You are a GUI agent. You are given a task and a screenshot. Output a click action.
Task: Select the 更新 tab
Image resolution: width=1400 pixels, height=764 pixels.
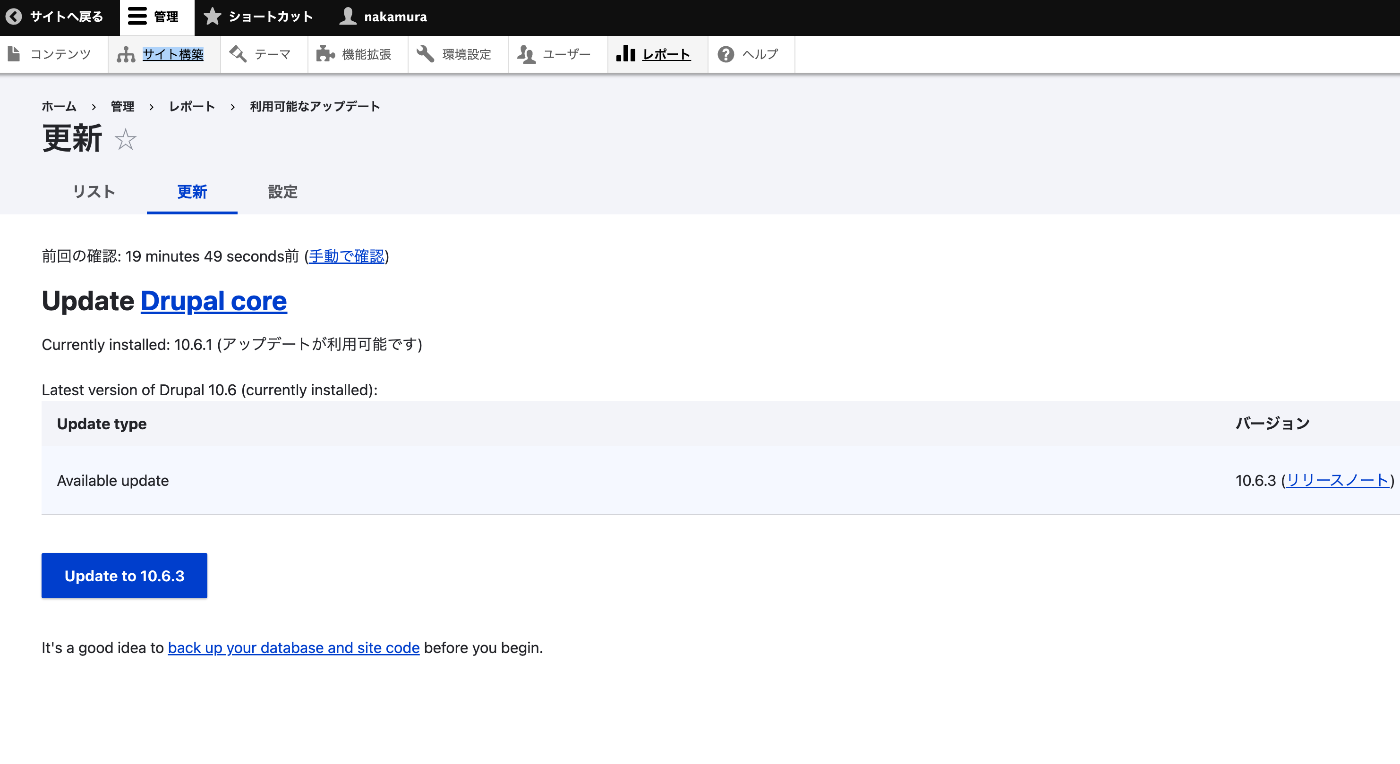click(x=192, y=192)
